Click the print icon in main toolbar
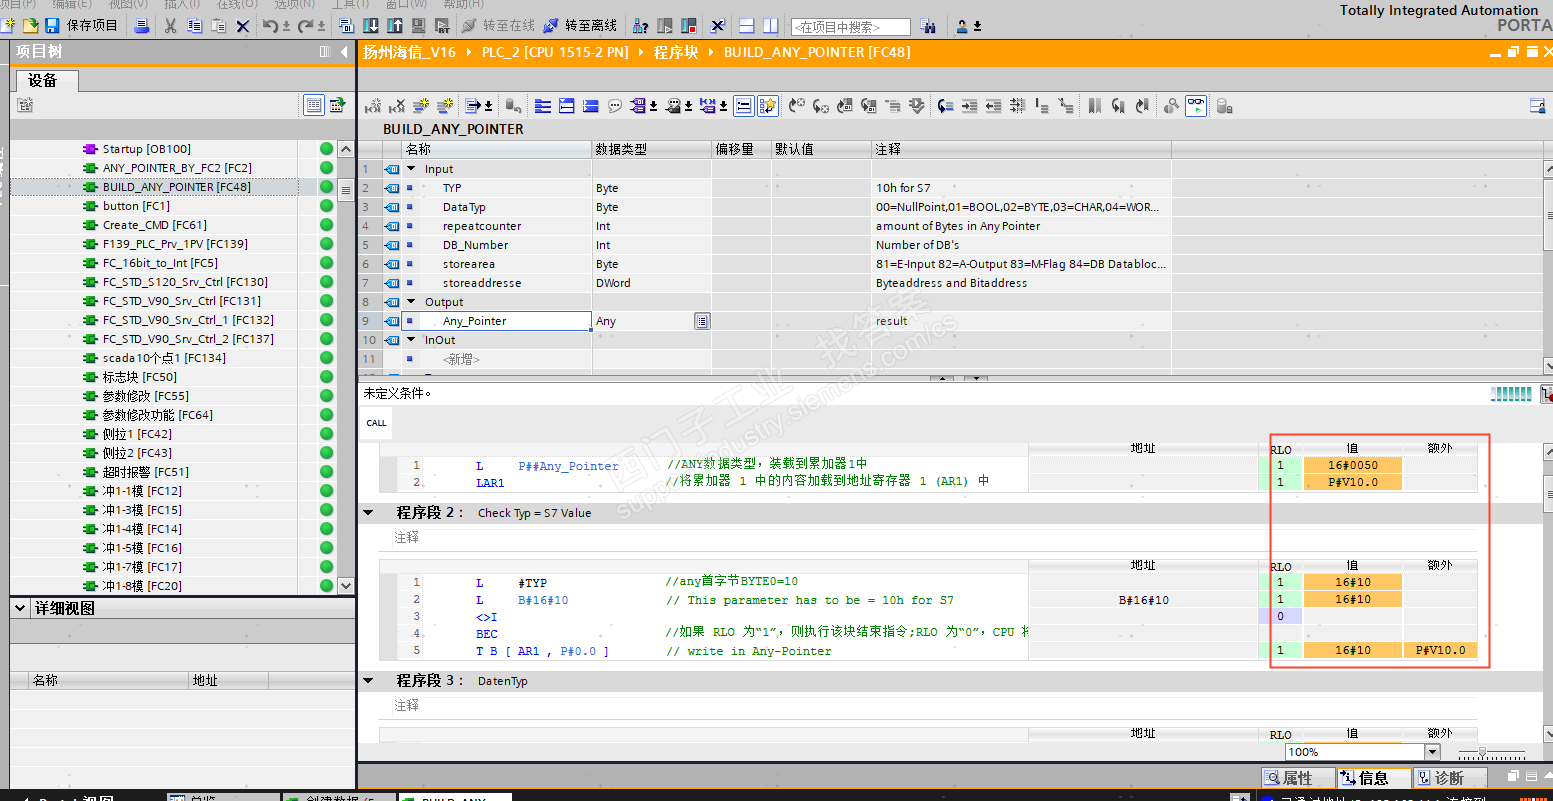1553x801 pixels. pos(142,25)
